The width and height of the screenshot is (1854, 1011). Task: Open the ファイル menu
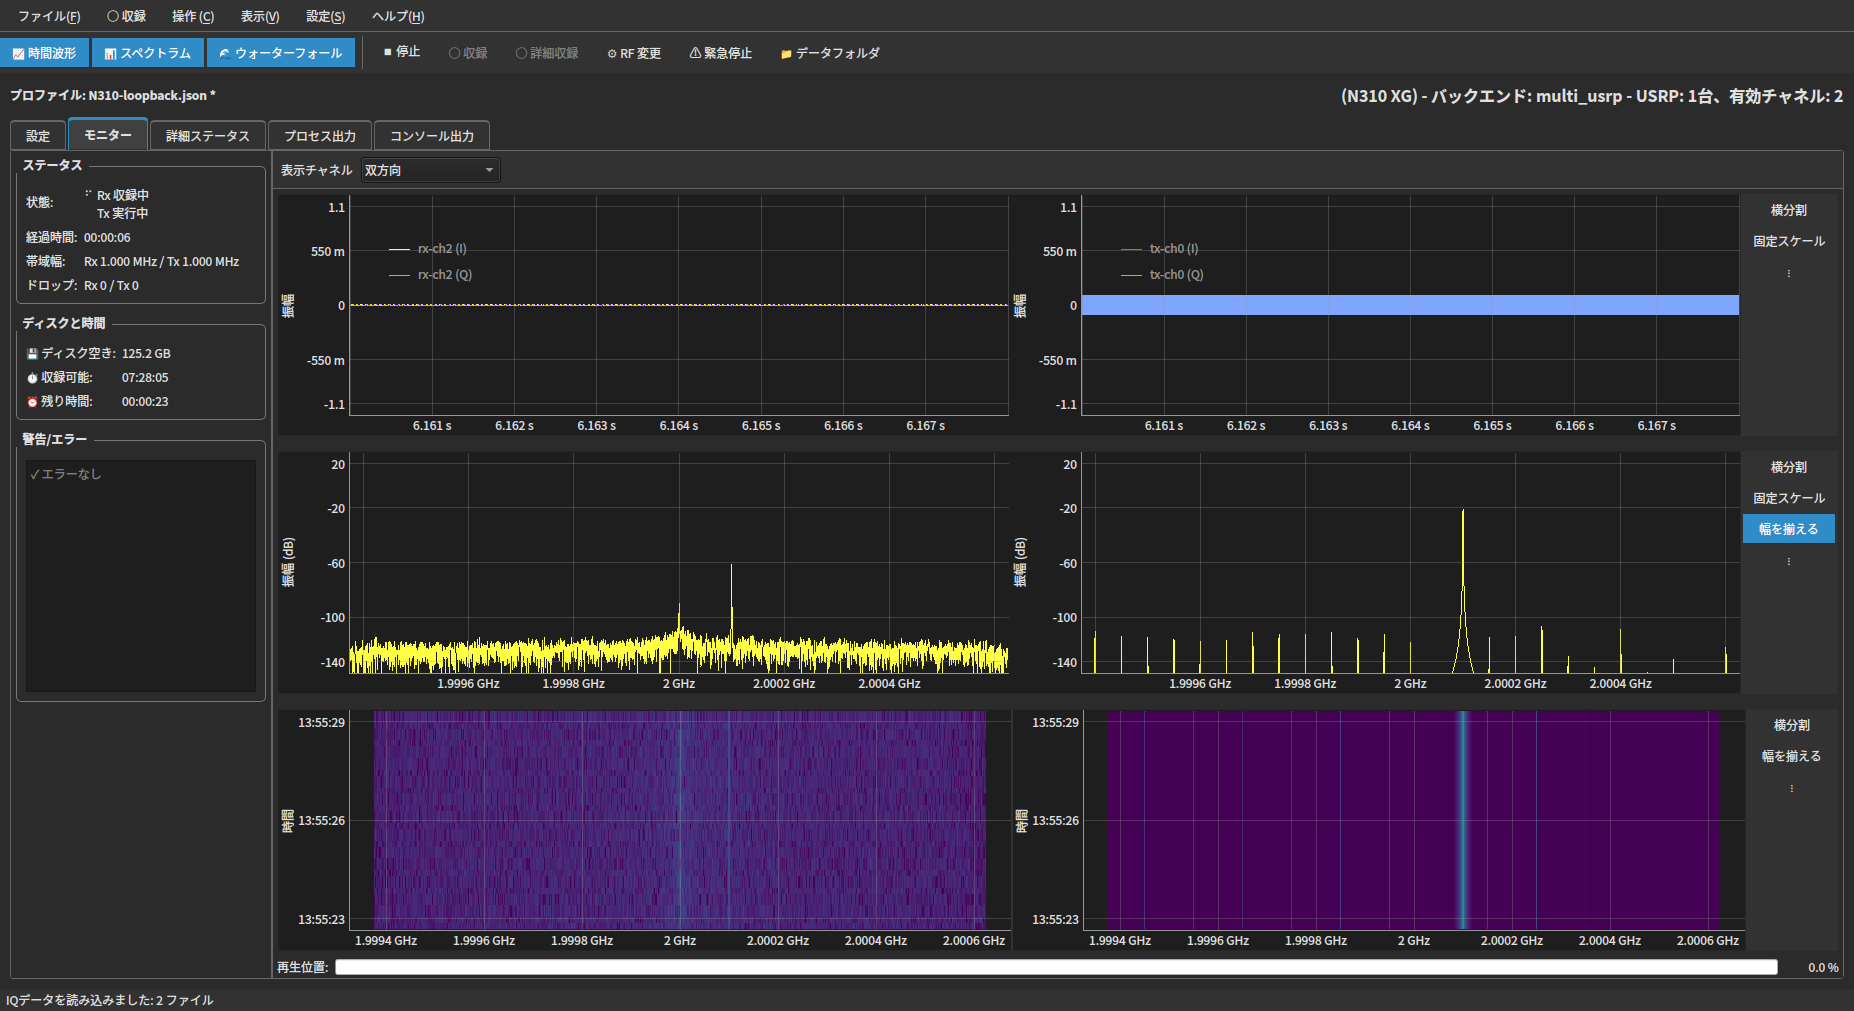click(49, 16)
